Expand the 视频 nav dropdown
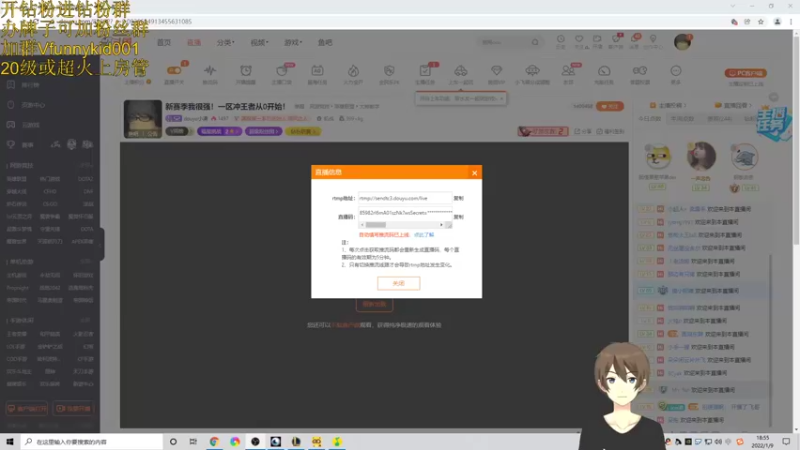 click(x=259, y=42)
